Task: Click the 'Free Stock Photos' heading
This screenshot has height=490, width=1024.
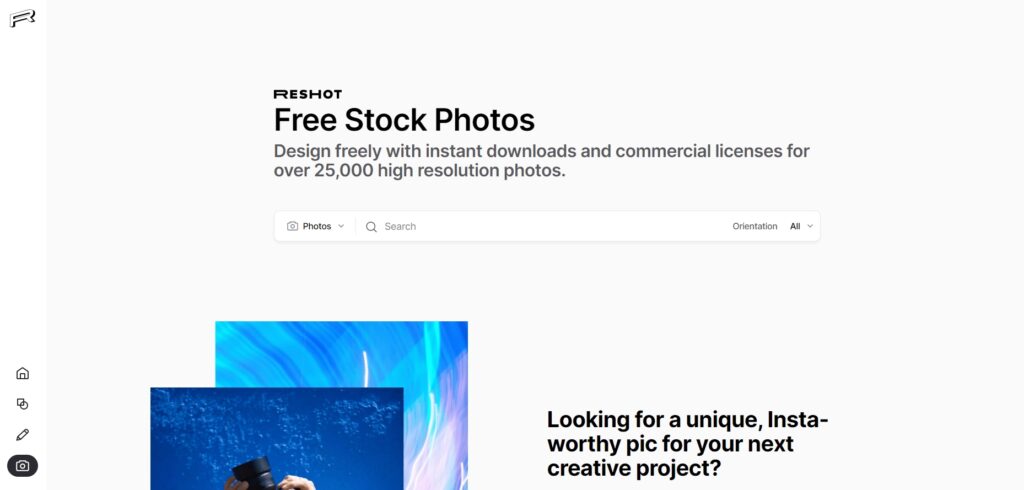Action: pyautogui.click(x=404, y=120)
